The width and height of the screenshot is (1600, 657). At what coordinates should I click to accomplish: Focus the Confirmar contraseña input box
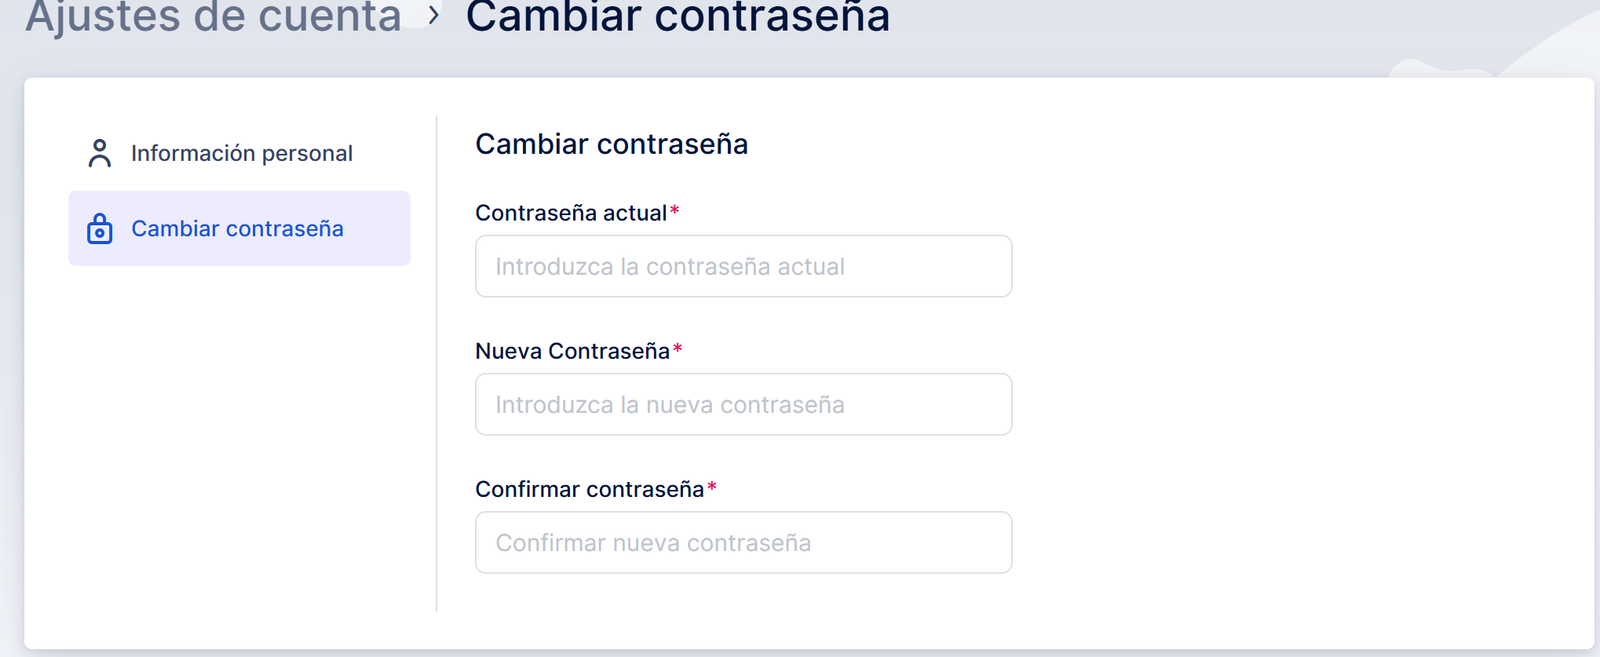743,543
